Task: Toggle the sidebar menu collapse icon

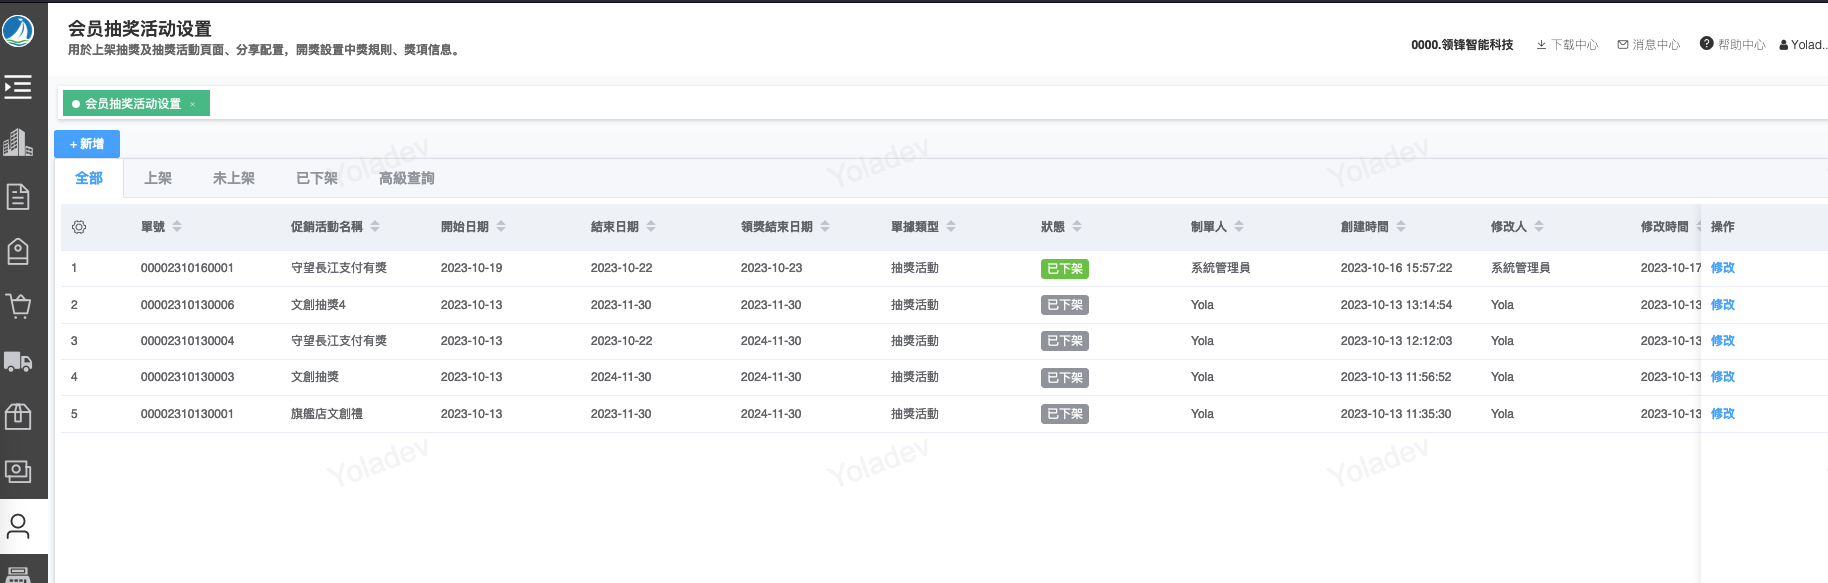Action: (18, 88)
